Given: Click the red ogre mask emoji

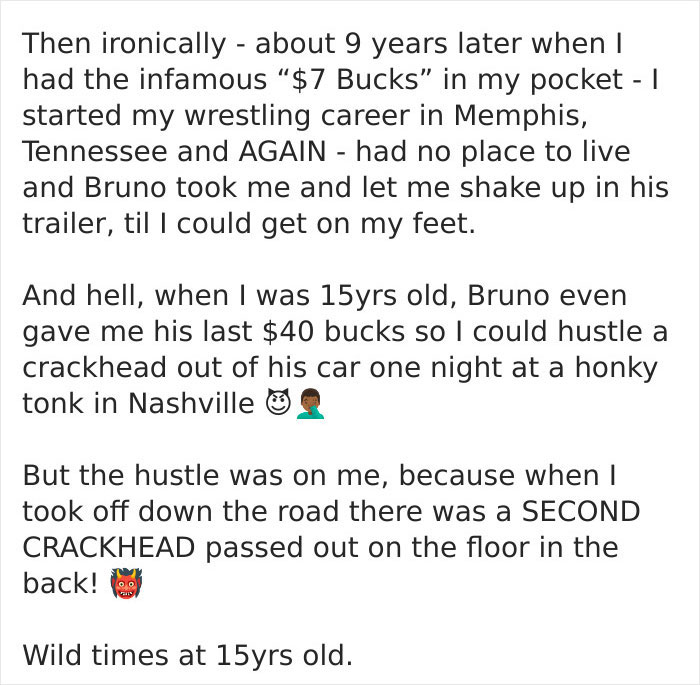Looking at the screenshot, I should coord(126,583).
